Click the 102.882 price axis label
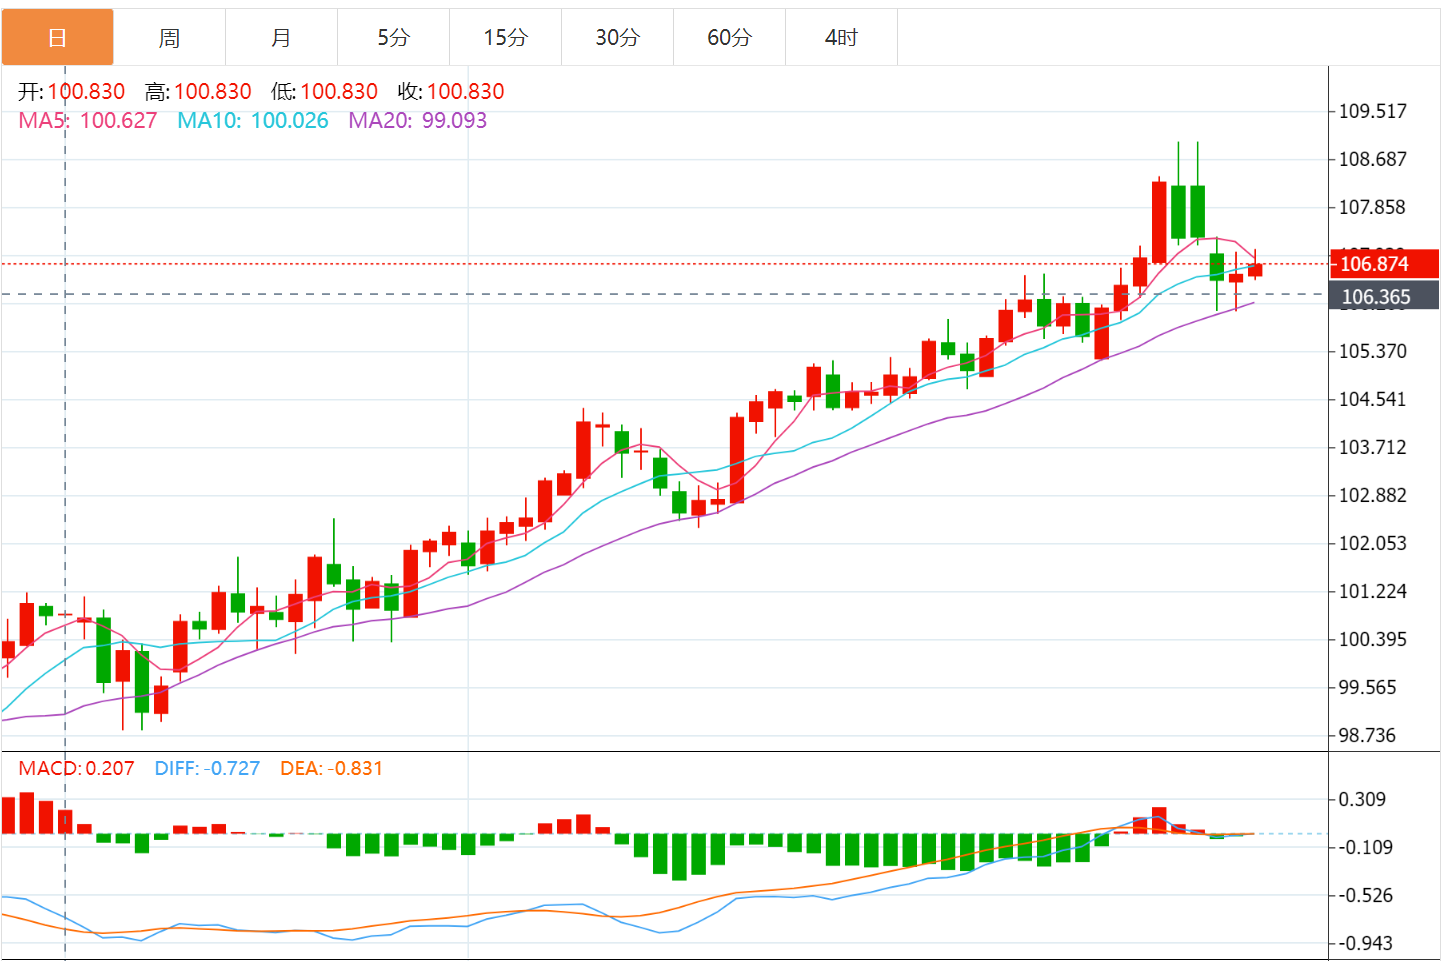The image size is (1451, 961). [x=1373, y=495]
